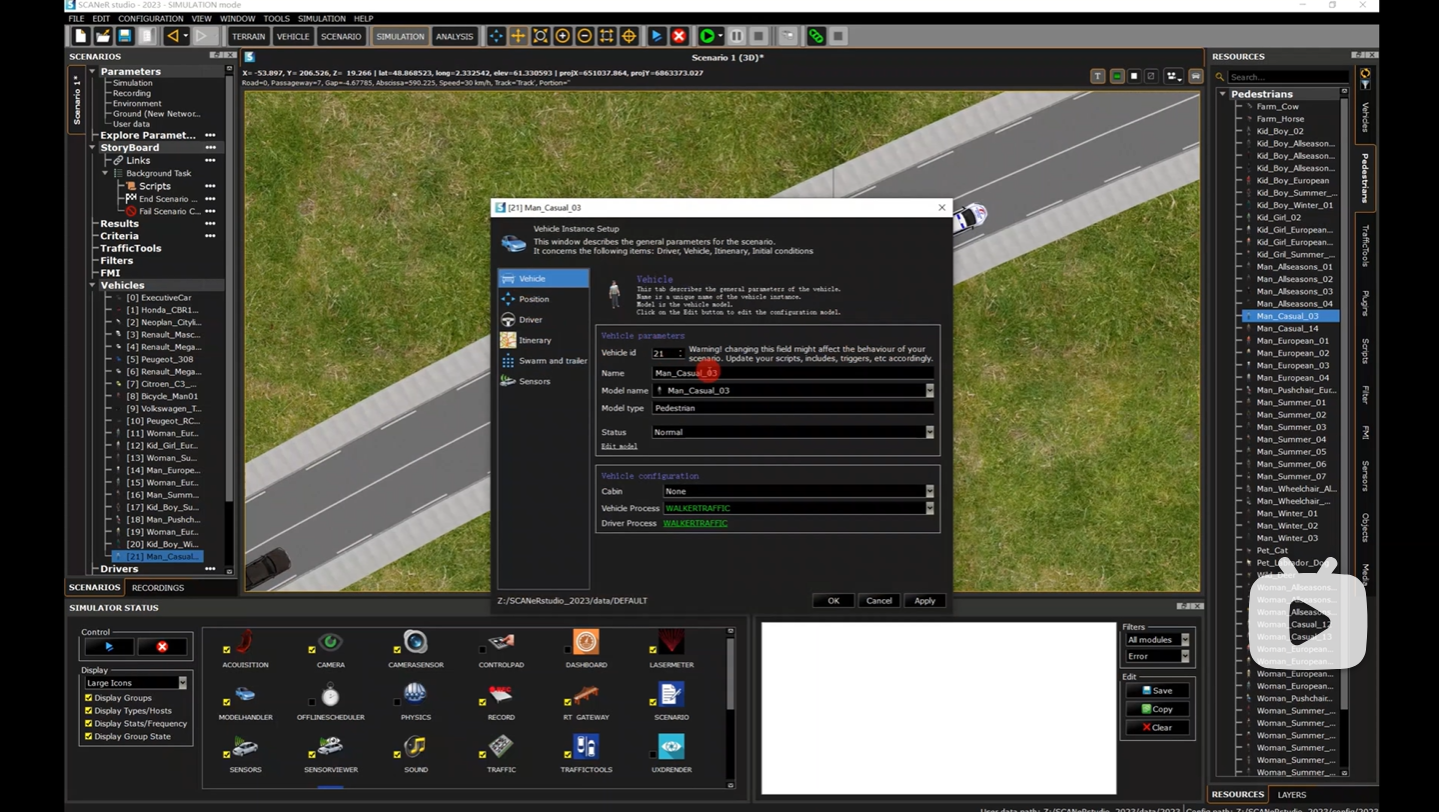Click the Apply button in dialog
Viewport: 1439px width, 812px height.
click(924, 601)
